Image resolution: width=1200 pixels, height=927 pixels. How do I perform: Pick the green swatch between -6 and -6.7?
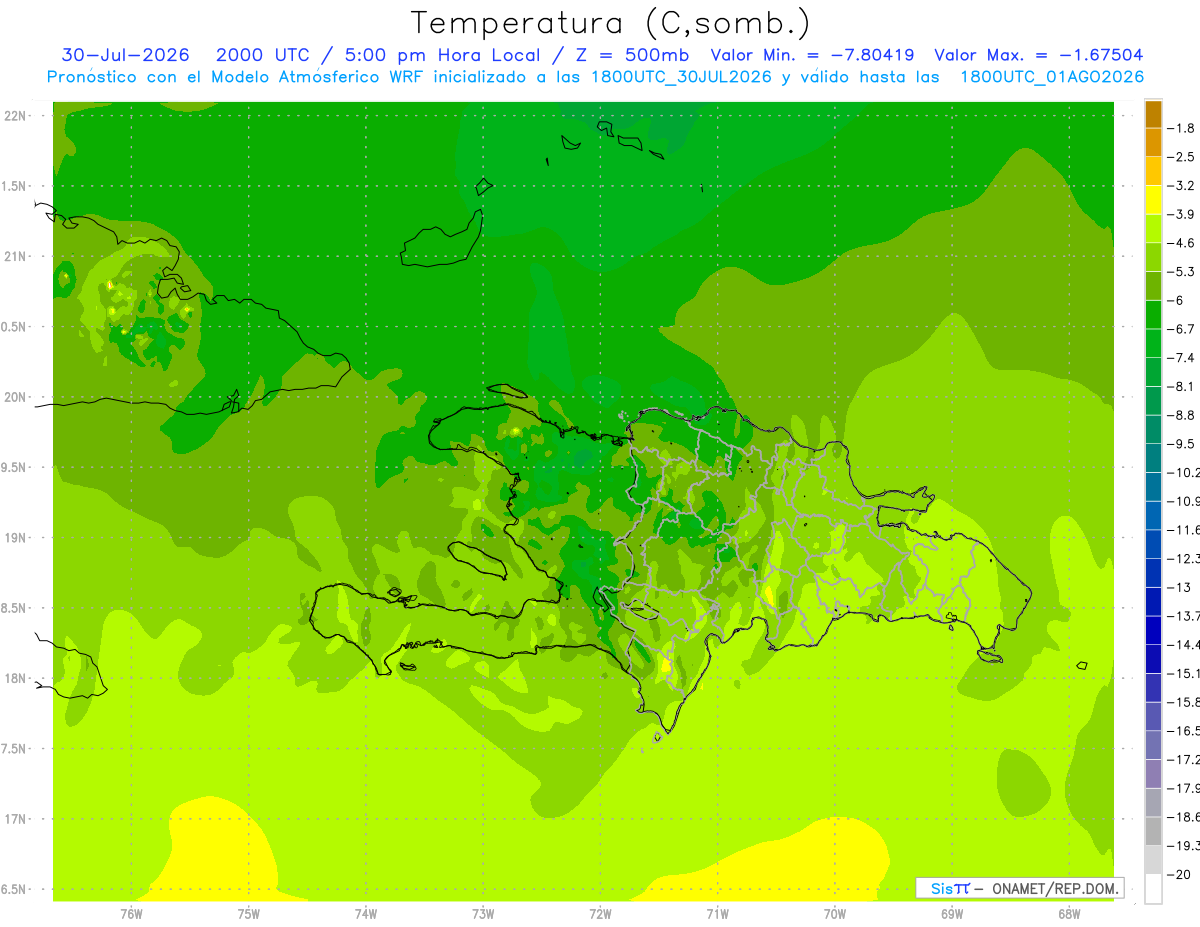(x=1153, y=314)
